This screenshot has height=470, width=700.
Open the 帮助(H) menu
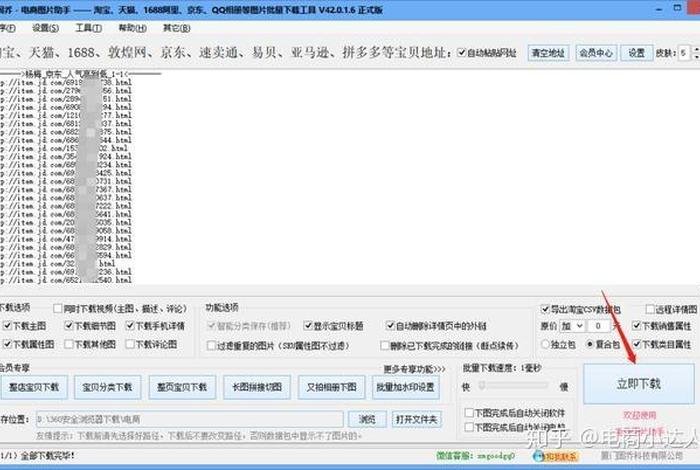click(x=132, y=28)
